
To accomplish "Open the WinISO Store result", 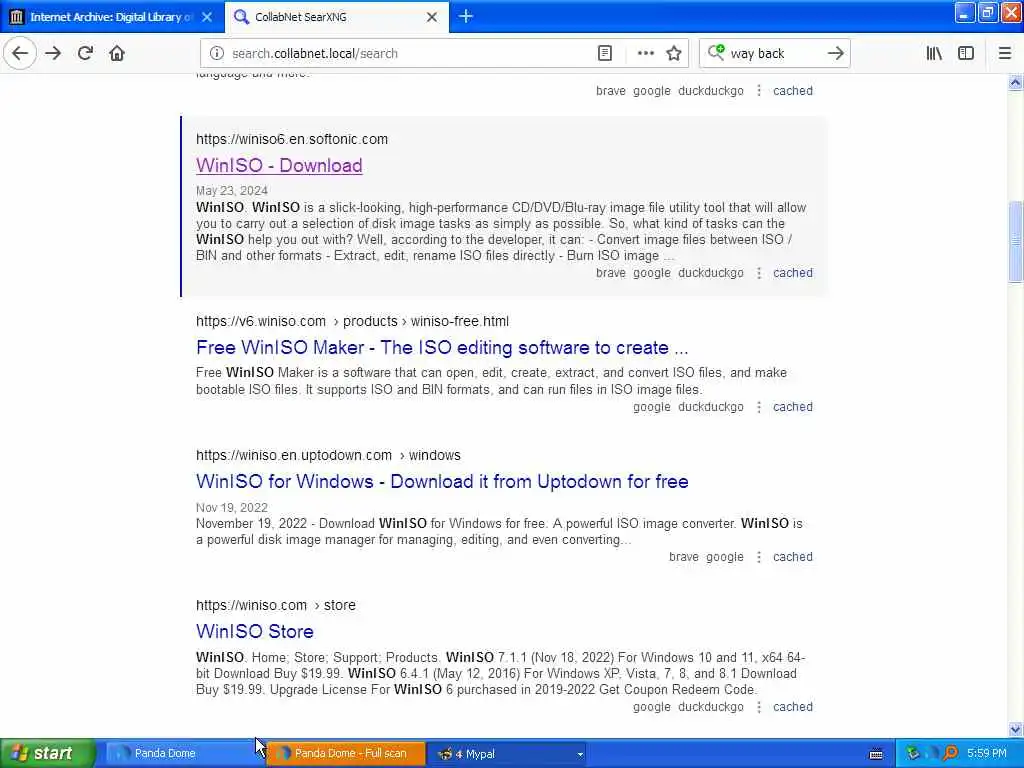I will [x=255, y=632].
